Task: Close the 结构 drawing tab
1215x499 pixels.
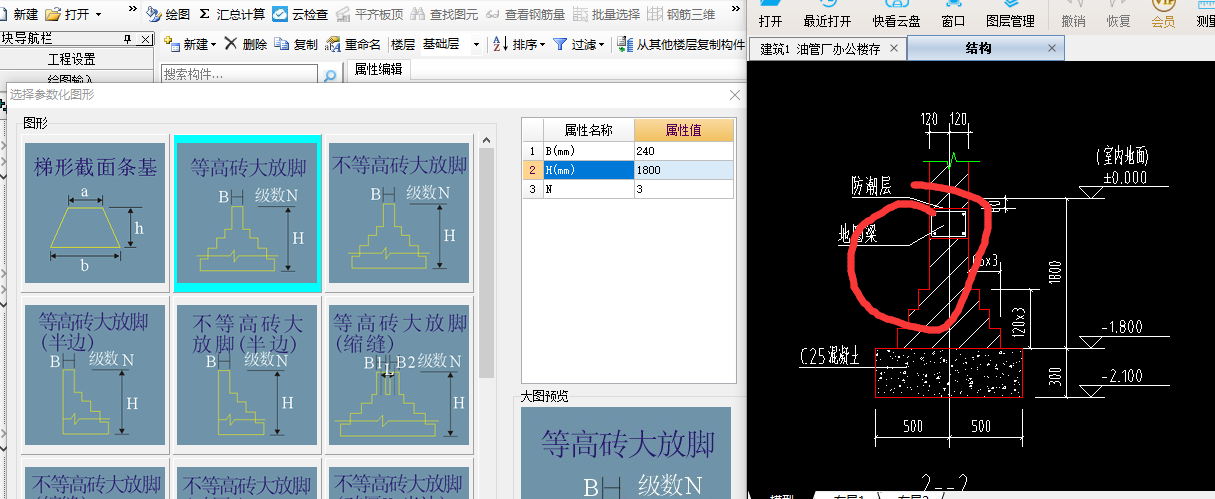Action: 1051,48
